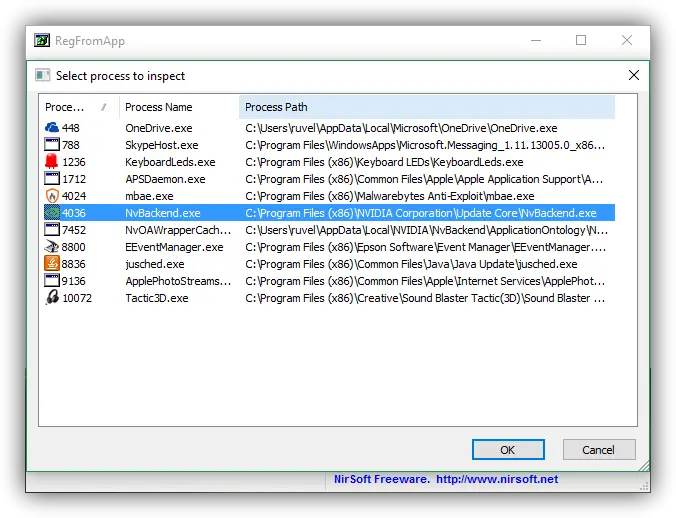
Task: Click the Creative Sound Blaster Tactic(3D) path
Action: [425, 298]
